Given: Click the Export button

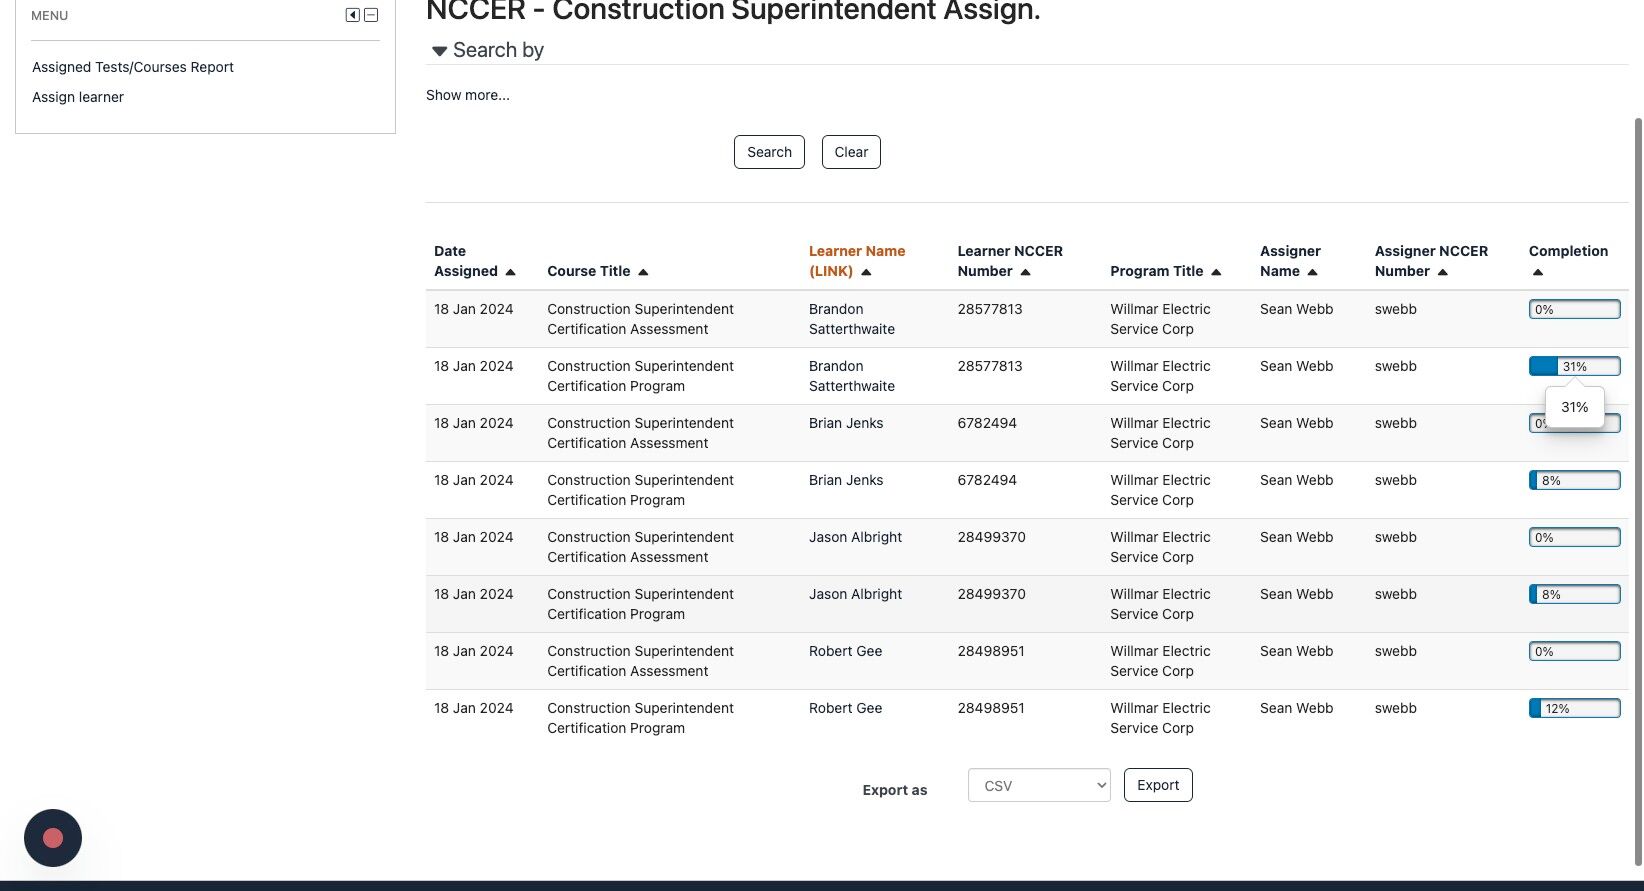Looking at the screenshot, I should coord(1158,785).
